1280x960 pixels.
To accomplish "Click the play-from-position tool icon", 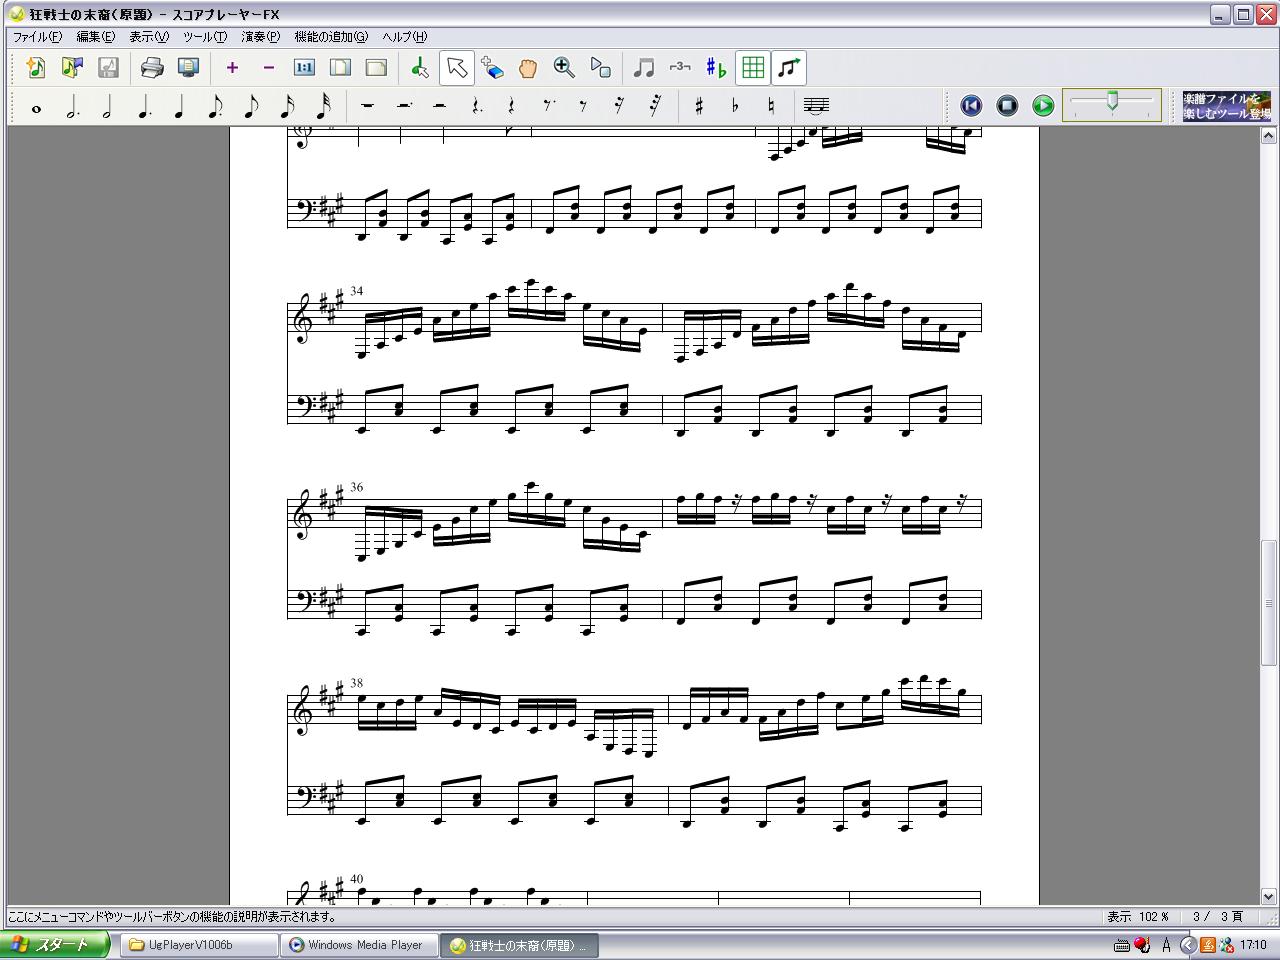I will click(600, 68).
